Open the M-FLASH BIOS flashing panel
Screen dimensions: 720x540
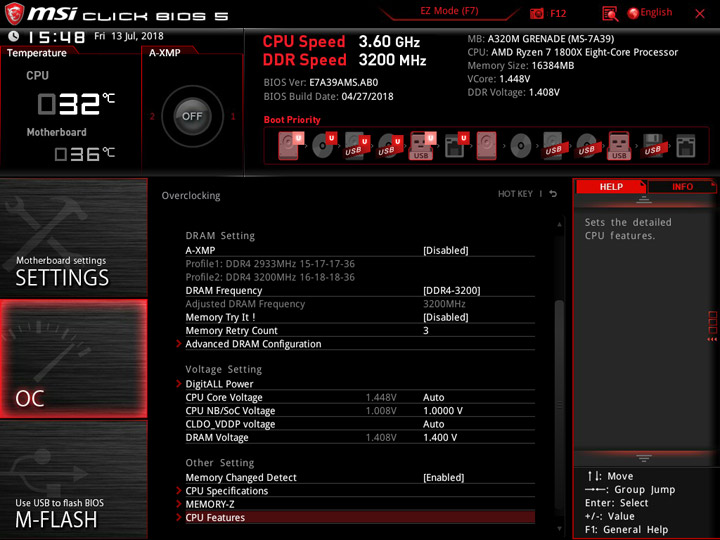[73, 479]
